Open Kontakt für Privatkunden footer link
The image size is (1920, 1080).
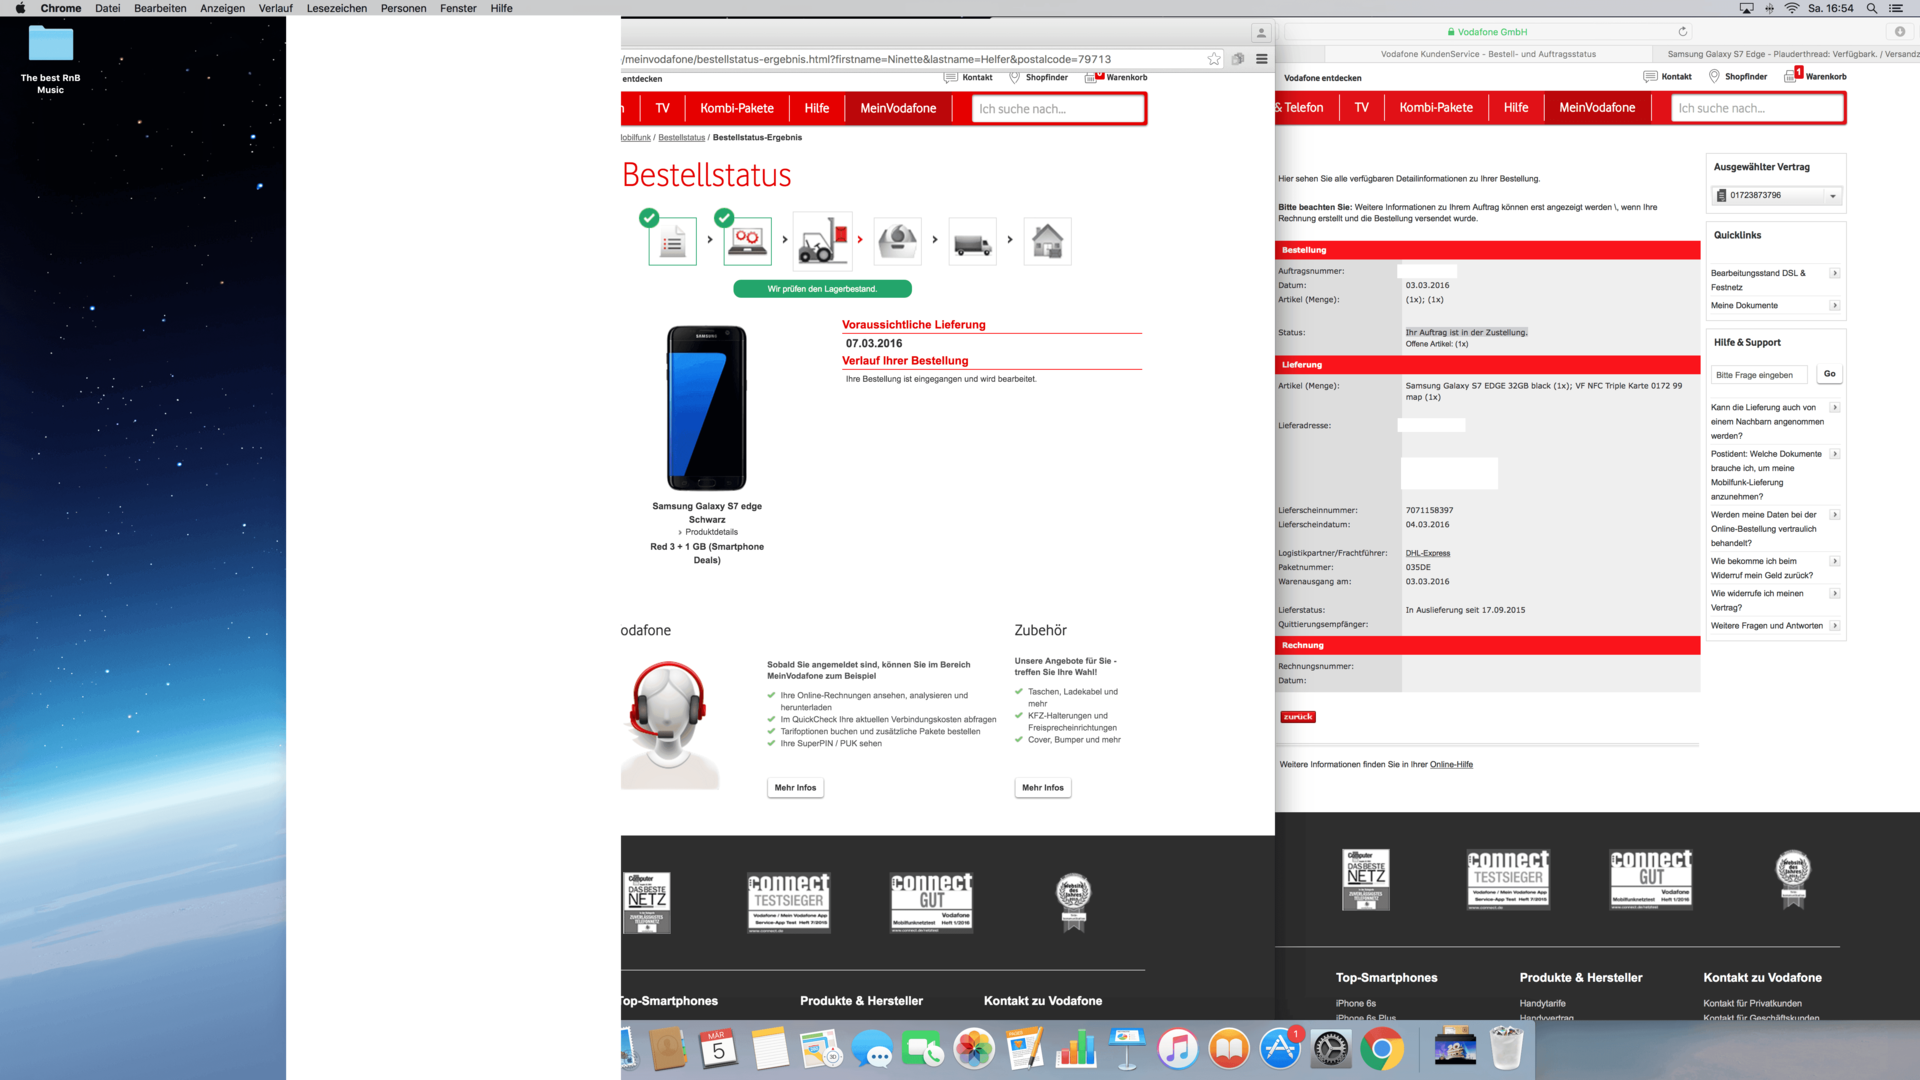click(x=1752, y=1003)
